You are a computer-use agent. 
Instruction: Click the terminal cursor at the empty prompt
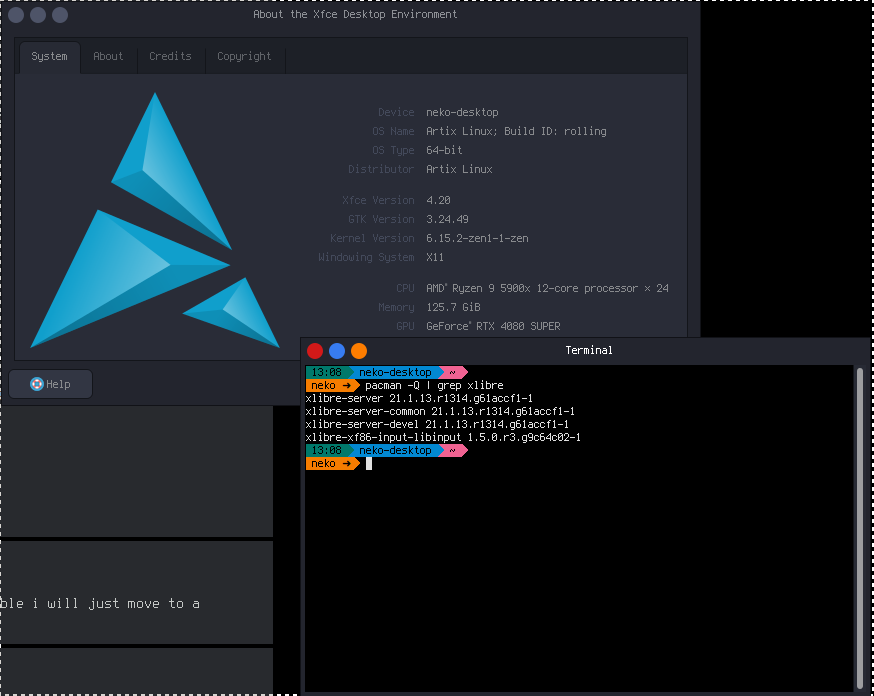[369, 464]
